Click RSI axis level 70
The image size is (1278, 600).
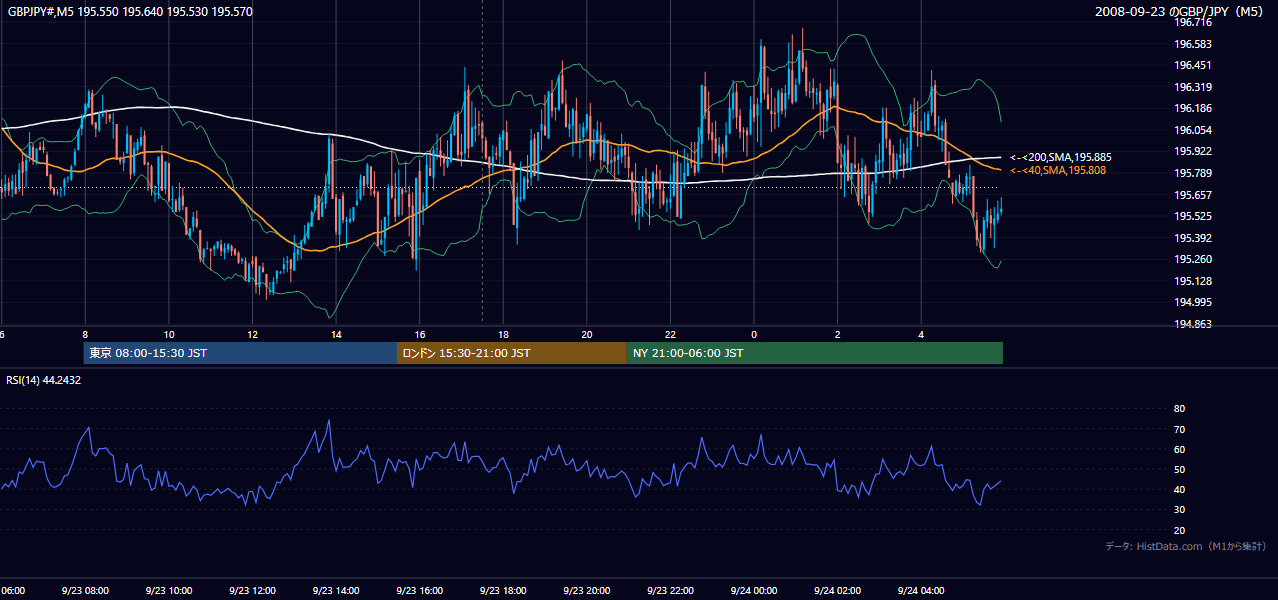pyautogui.click(x=1179, y=429)
